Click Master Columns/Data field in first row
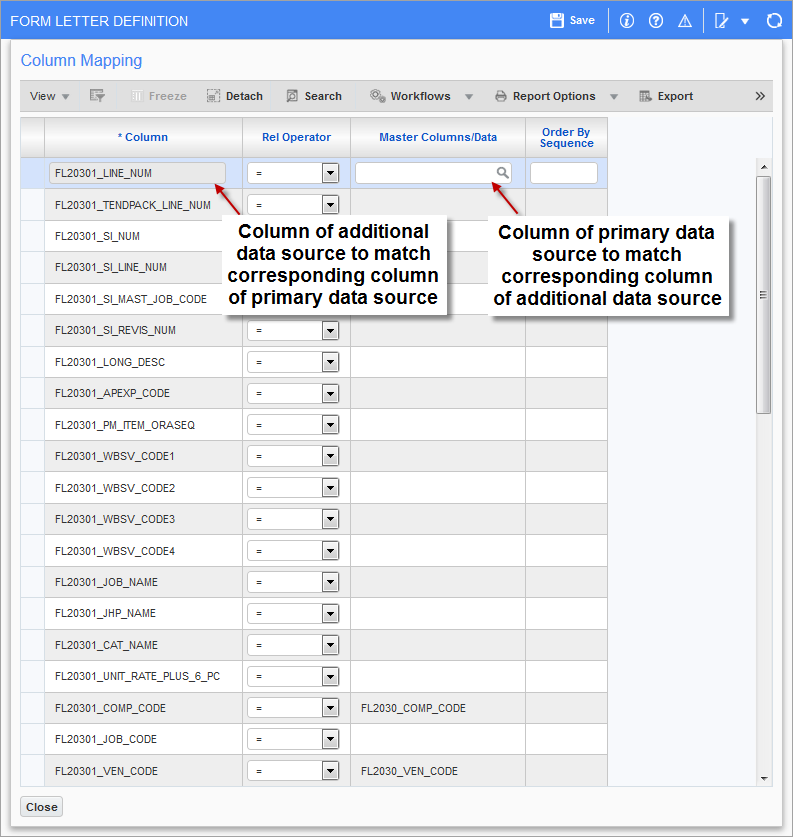The height and width of the screenshot is (837, 793). pyautogui.click(x=433, y=173)
